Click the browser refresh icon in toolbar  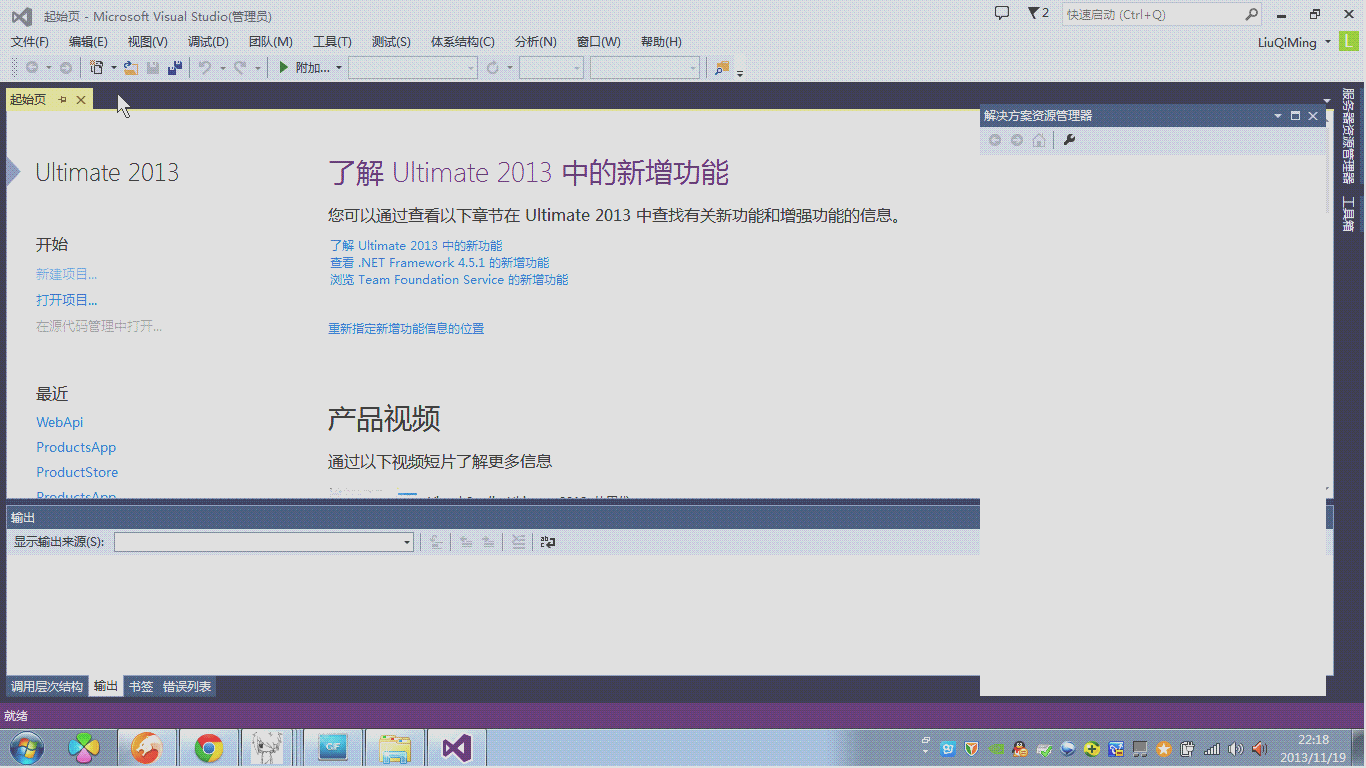click(493, 68)
